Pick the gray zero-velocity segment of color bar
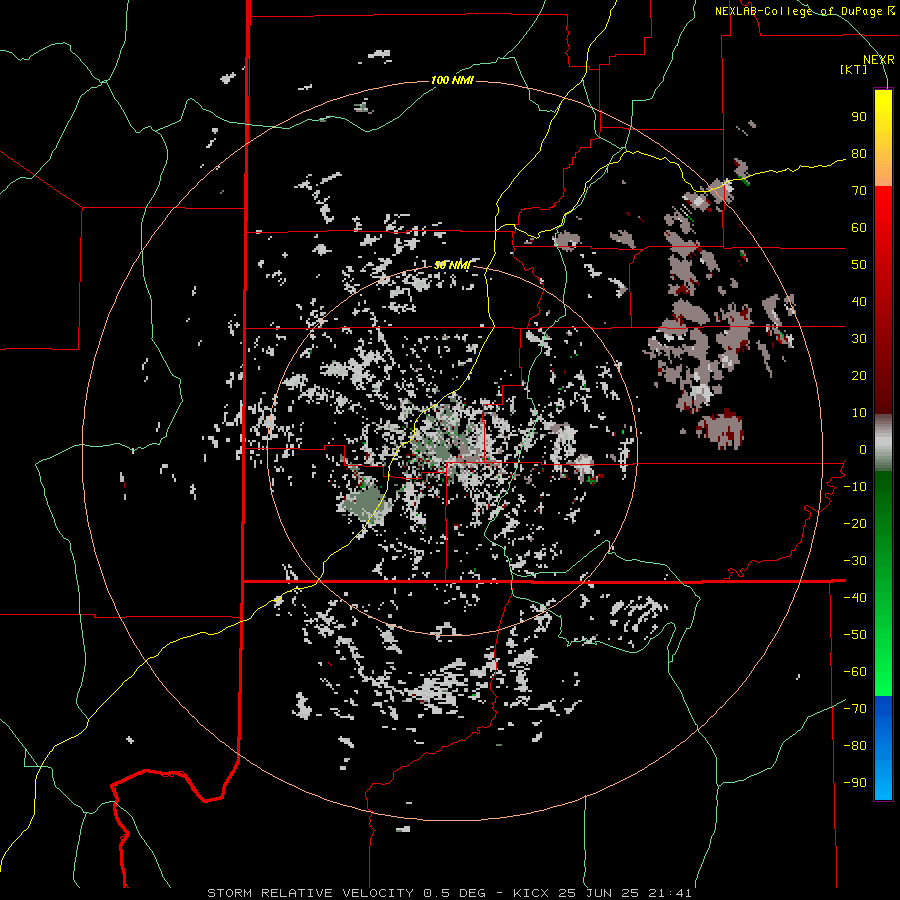Viewport: 900px width, 900px height. (x=883, y=443)
